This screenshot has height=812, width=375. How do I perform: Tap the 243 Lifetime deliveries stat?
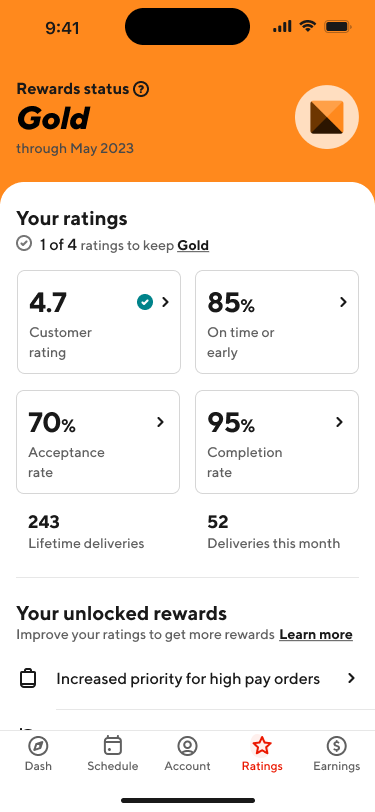click(x=86, y=532)
